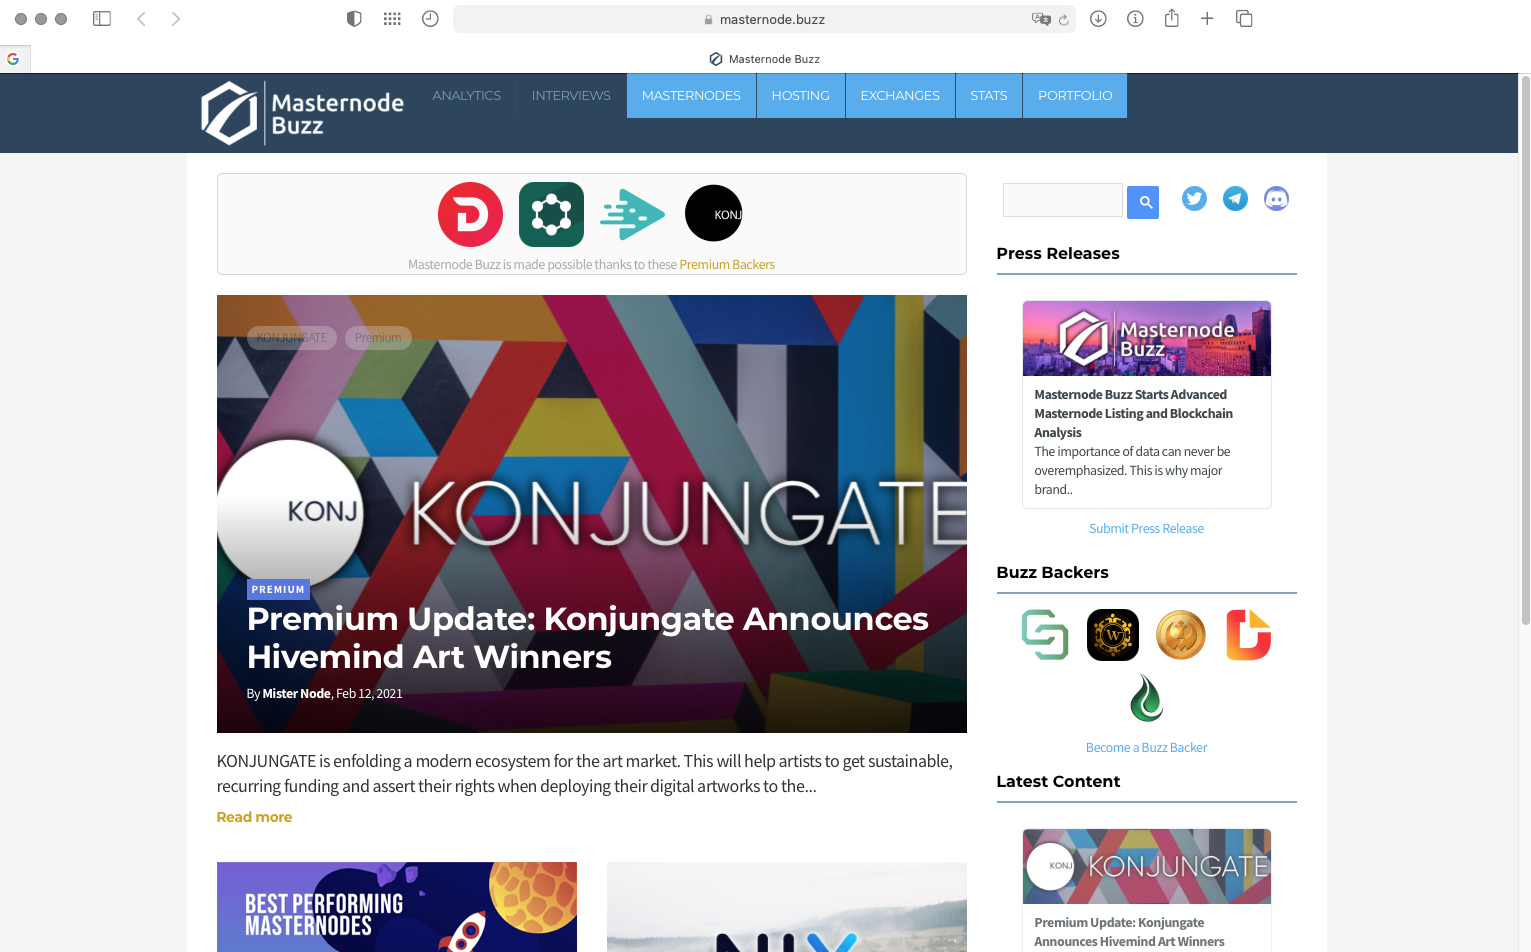
Task: Open the pinned Google tab
Action: (x=14, y=59)
